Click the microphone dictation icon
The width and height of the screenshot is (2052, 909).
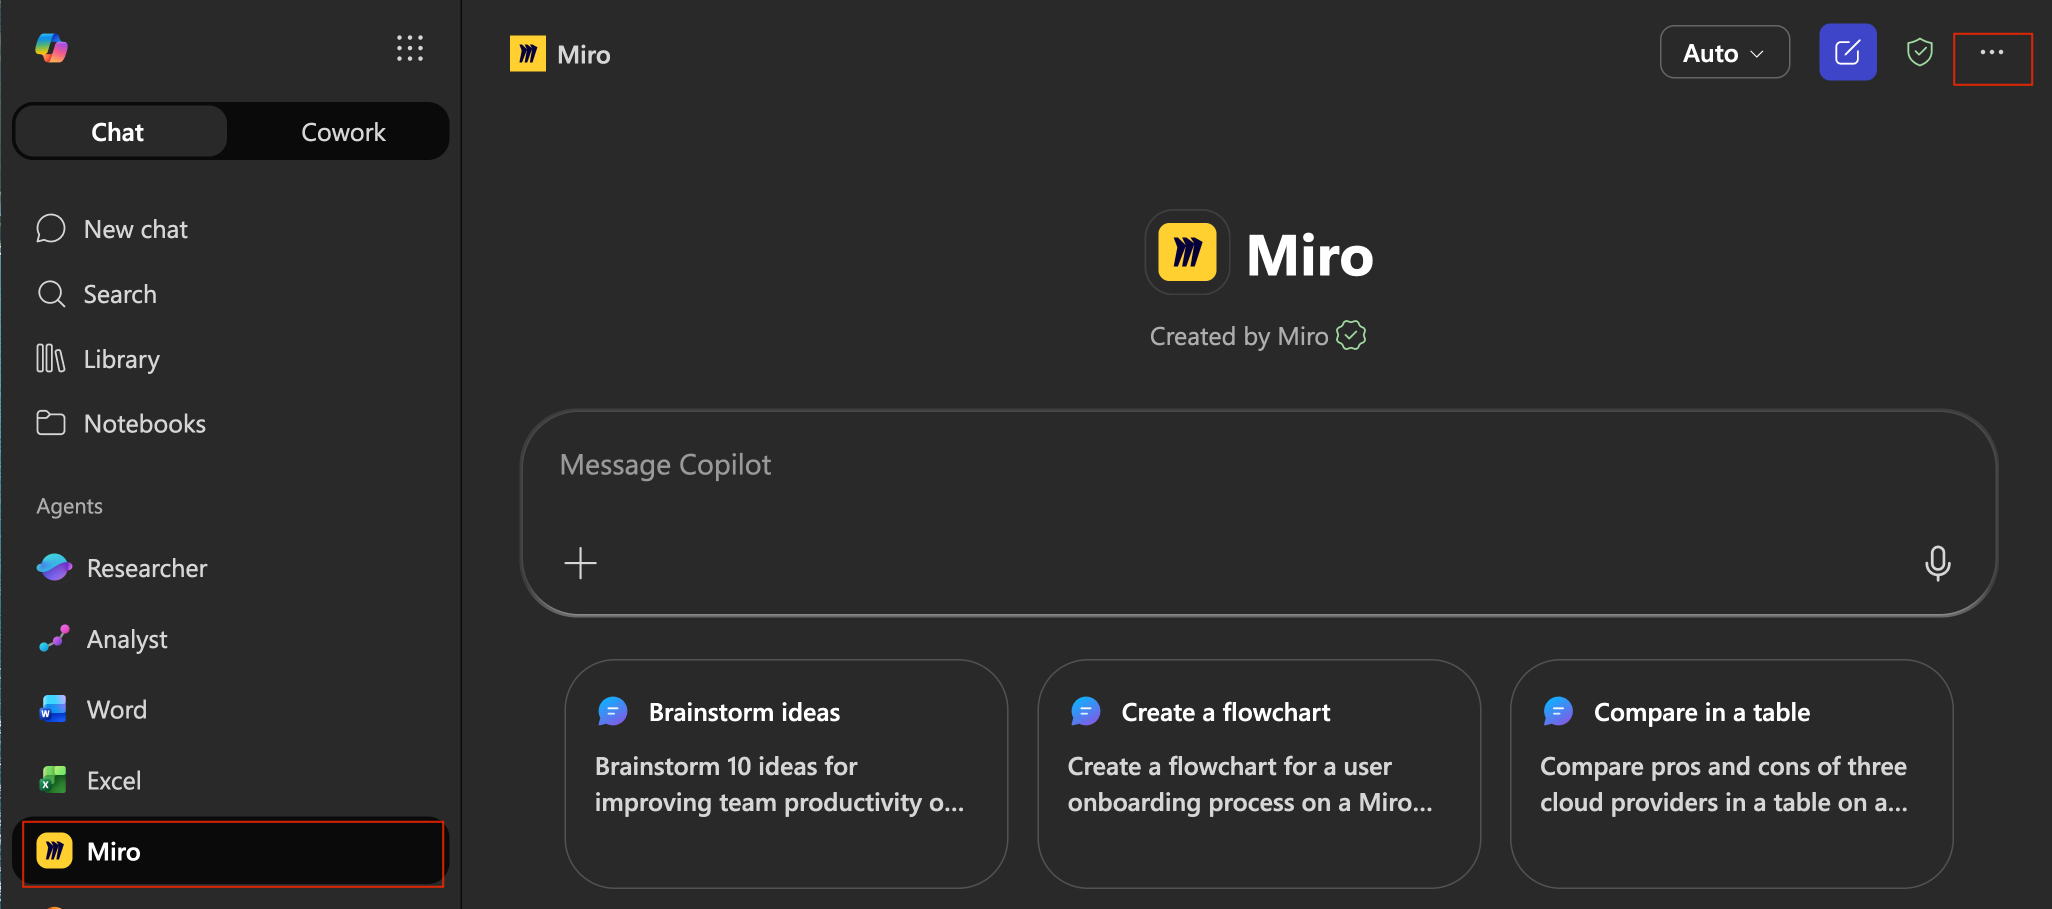[x=1938, y=563]
